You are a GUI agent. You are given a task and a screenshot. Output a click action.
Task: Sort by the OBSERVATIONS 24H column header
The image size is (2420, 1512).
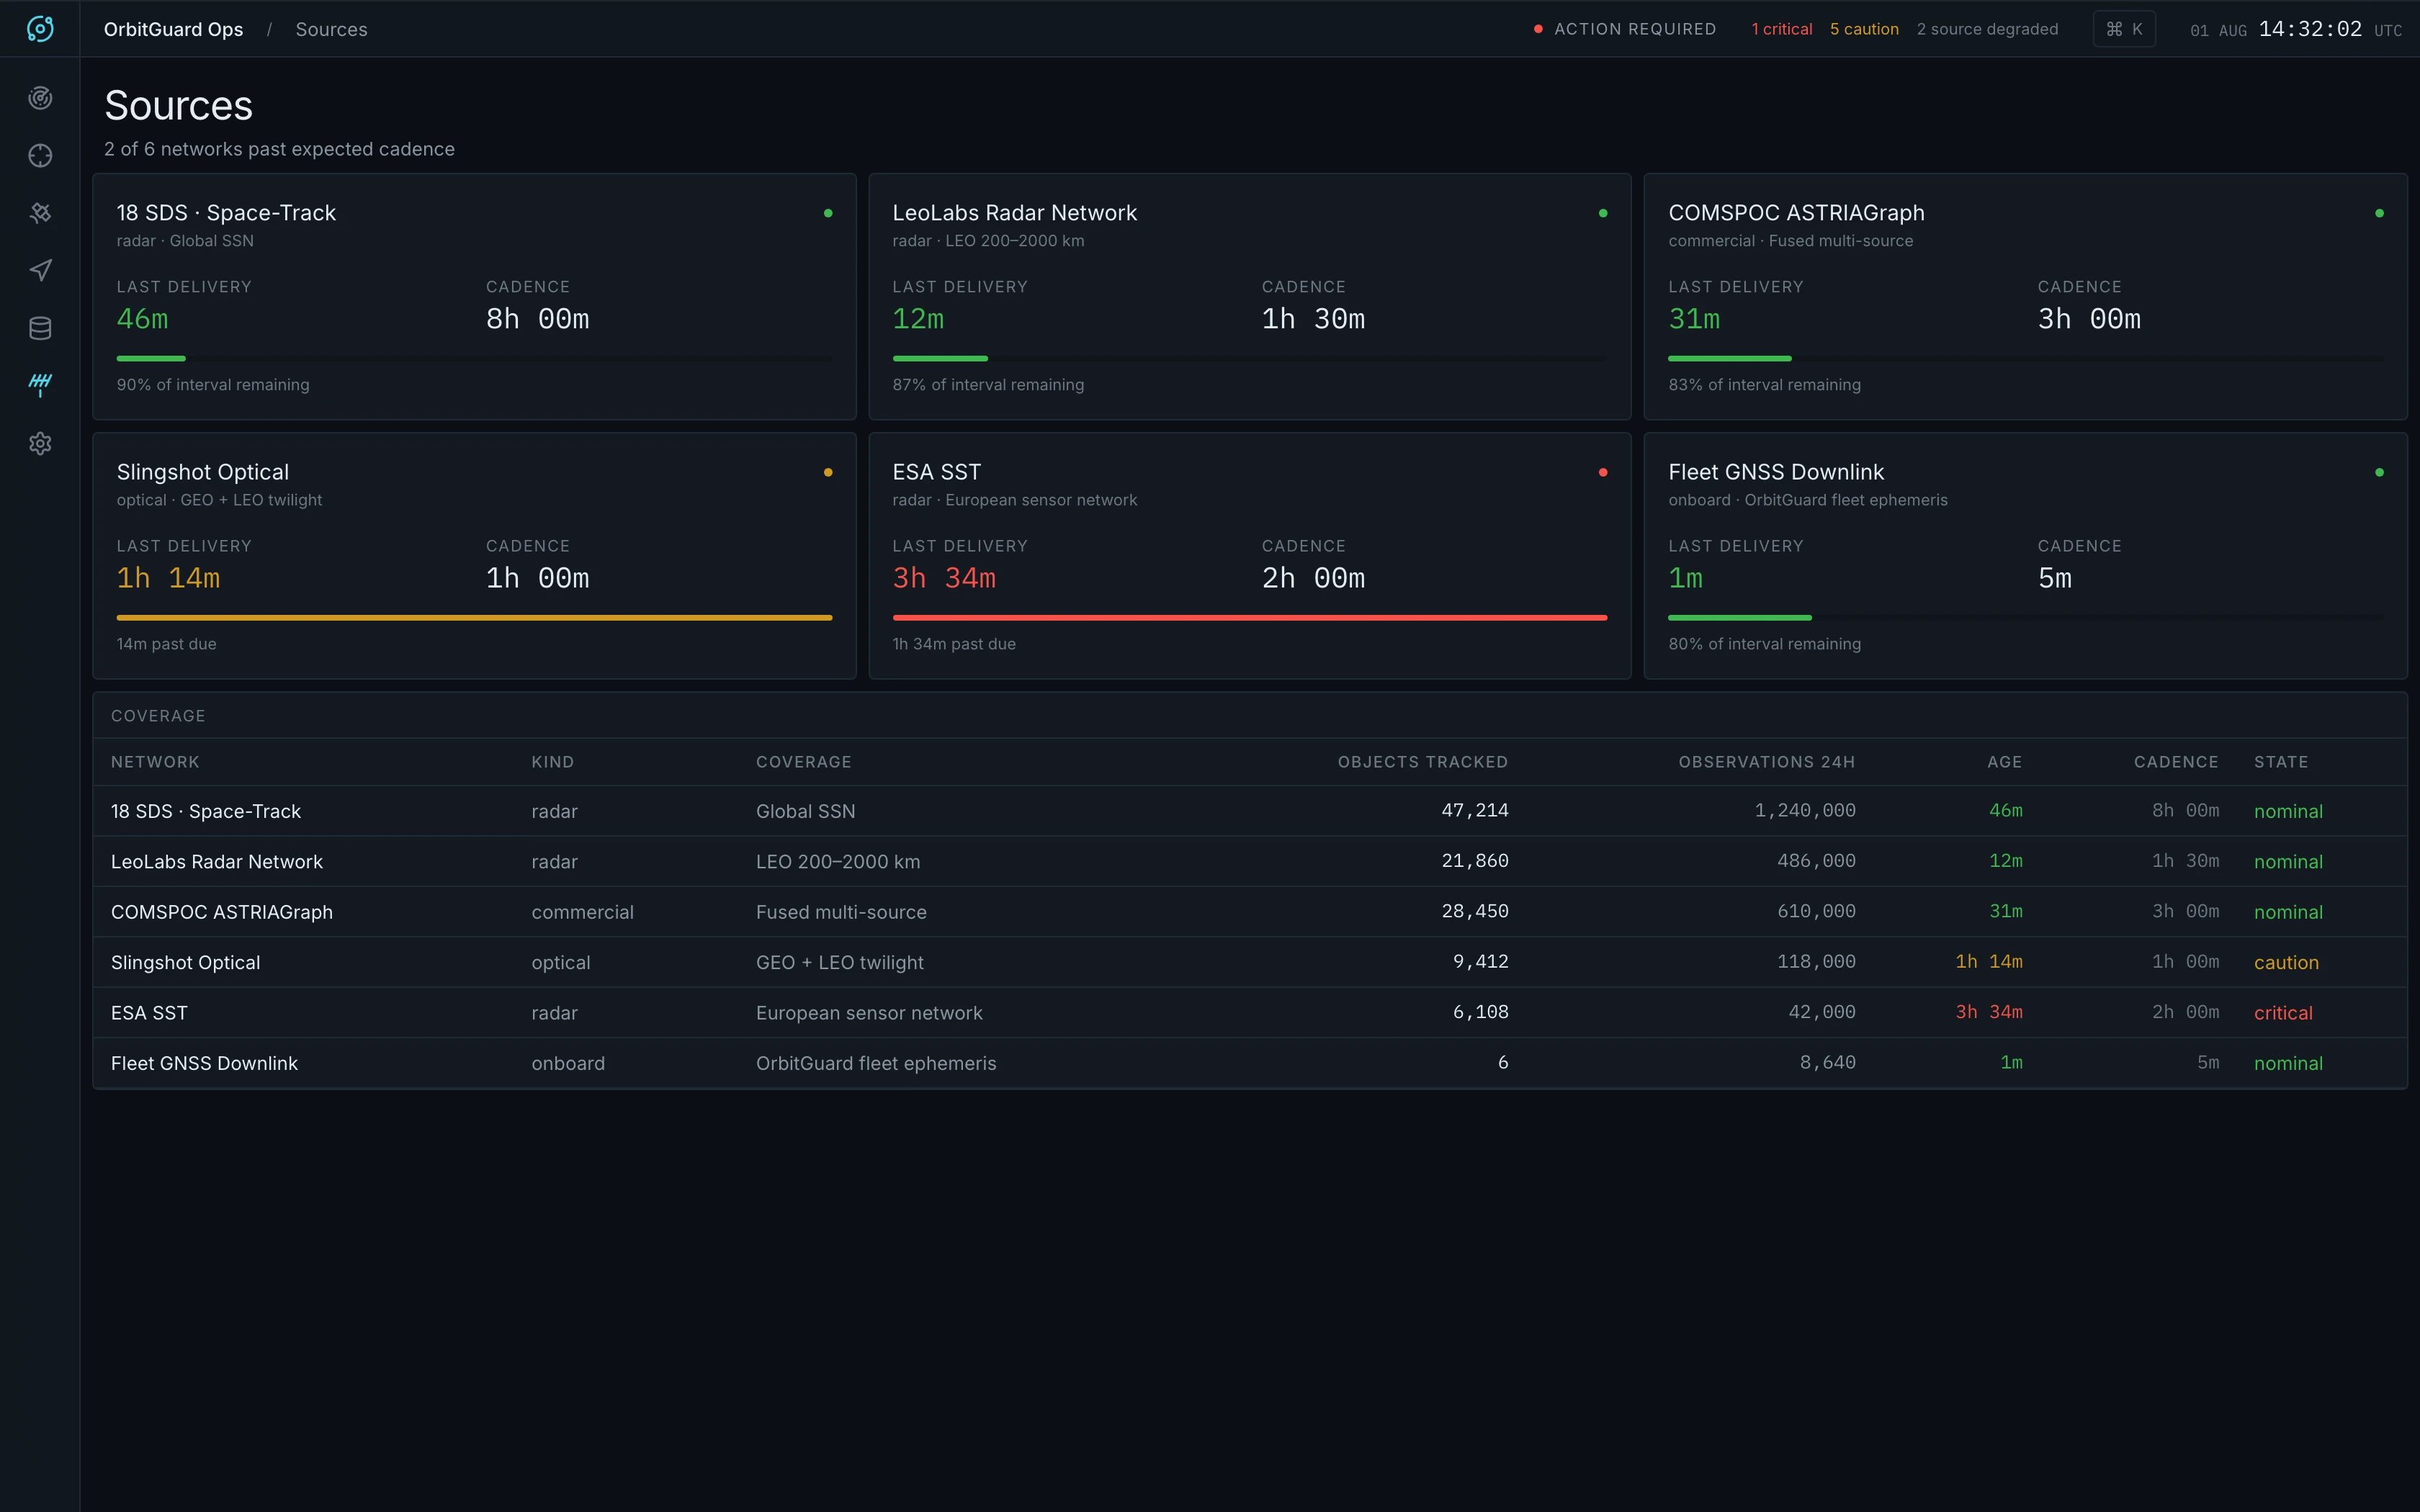pyautogui.click(x=1766, y=762)
